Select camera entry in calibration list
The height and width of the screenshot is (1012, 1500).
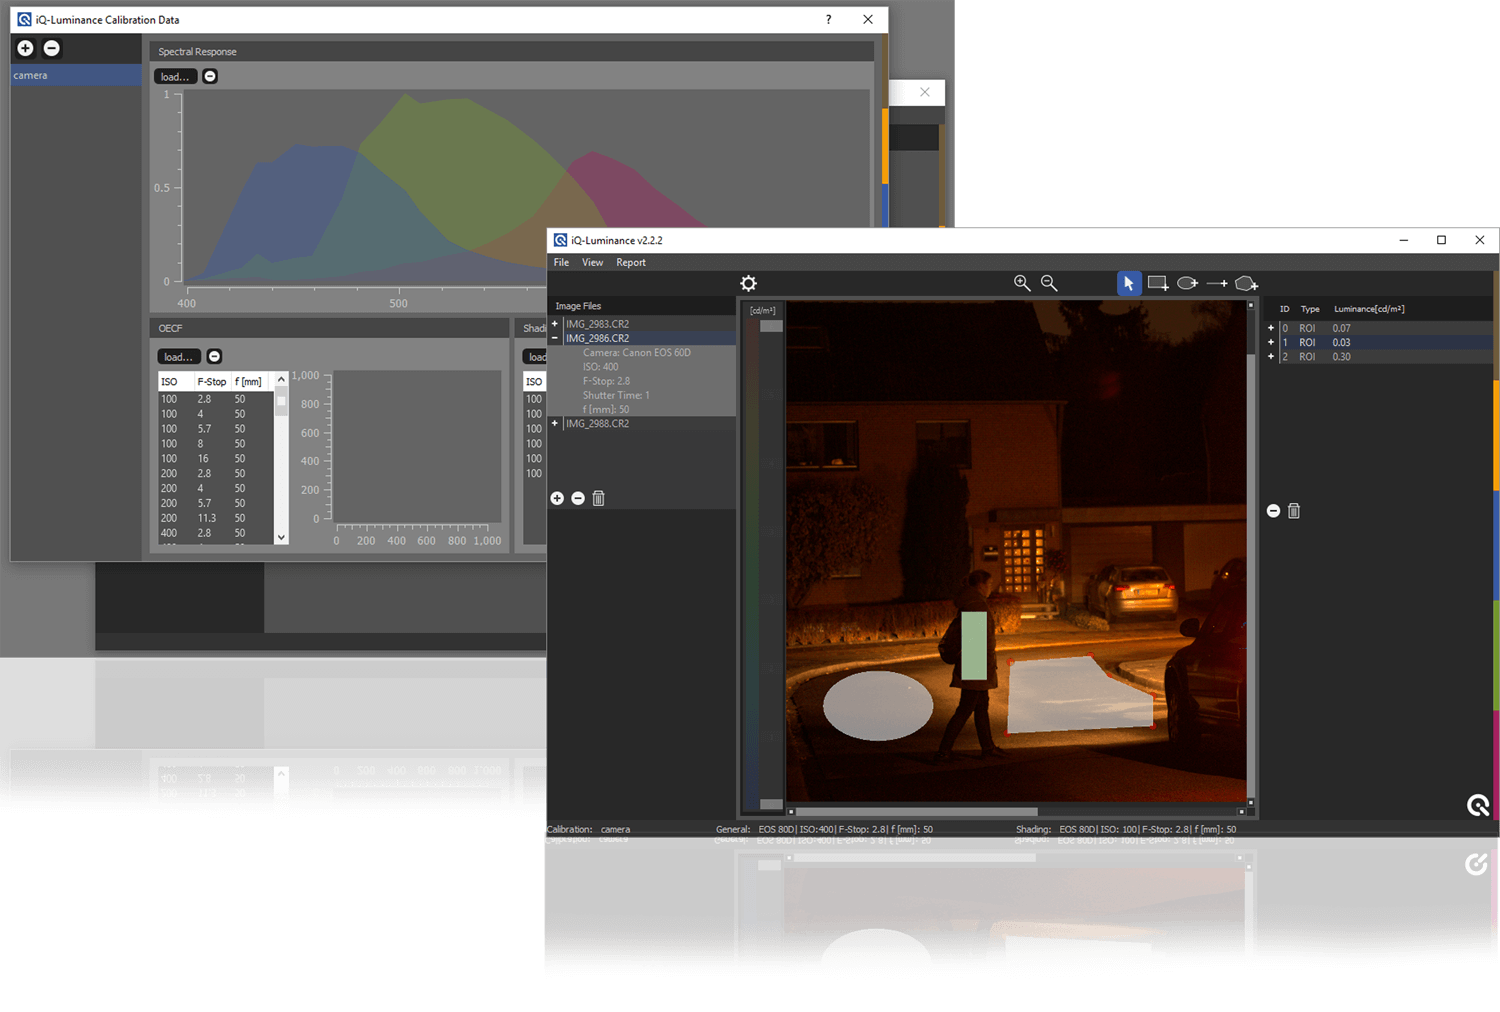(76, 75)
